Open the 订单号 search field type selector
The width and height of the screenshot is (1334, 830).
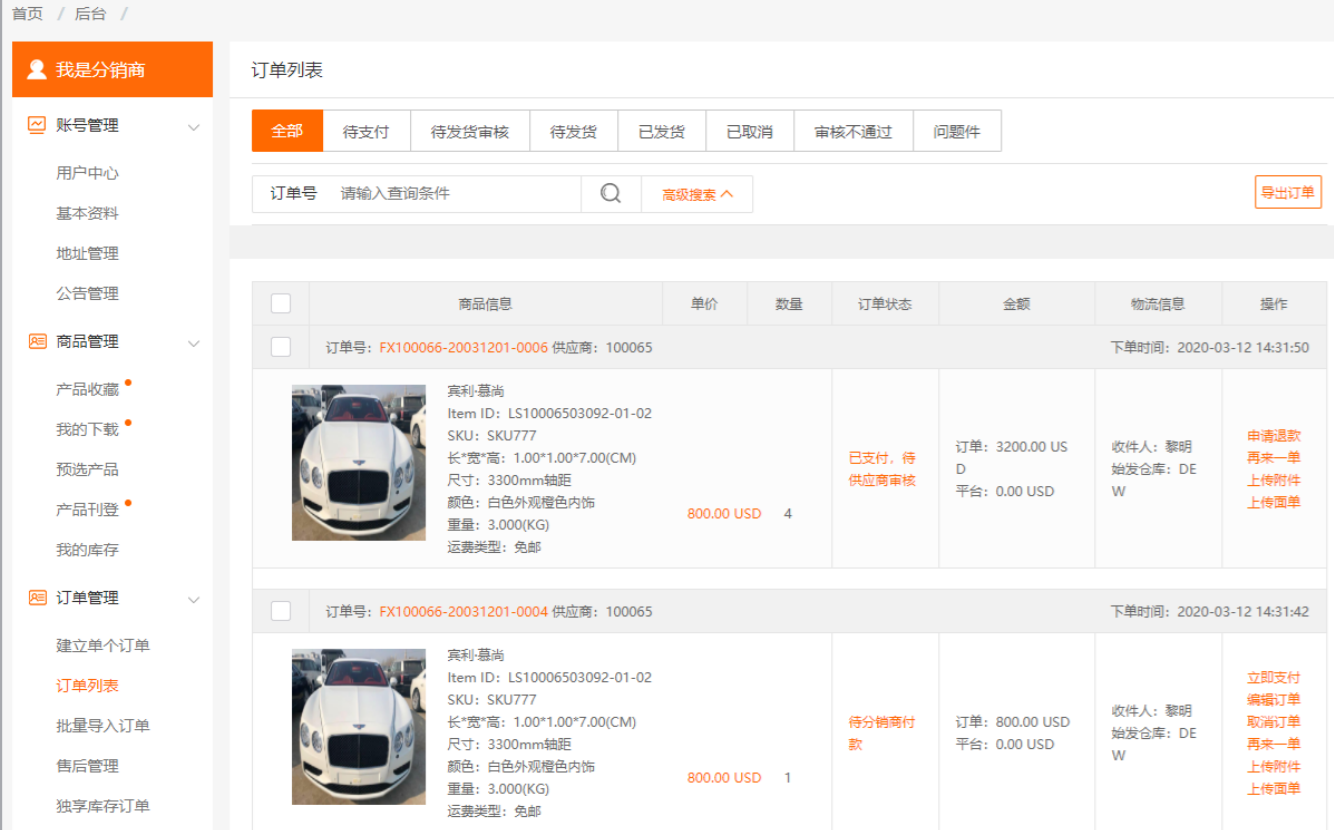tap(293, 193)
